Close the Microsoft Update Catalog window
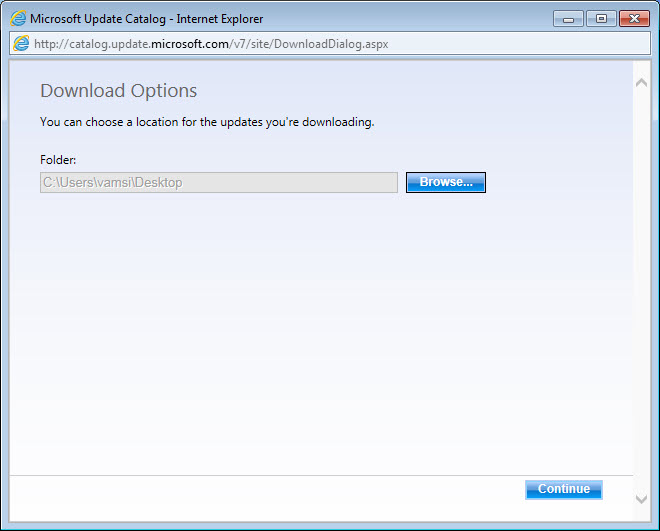The width and height of the screenshot is (660, 531). [x=634, y=19]
